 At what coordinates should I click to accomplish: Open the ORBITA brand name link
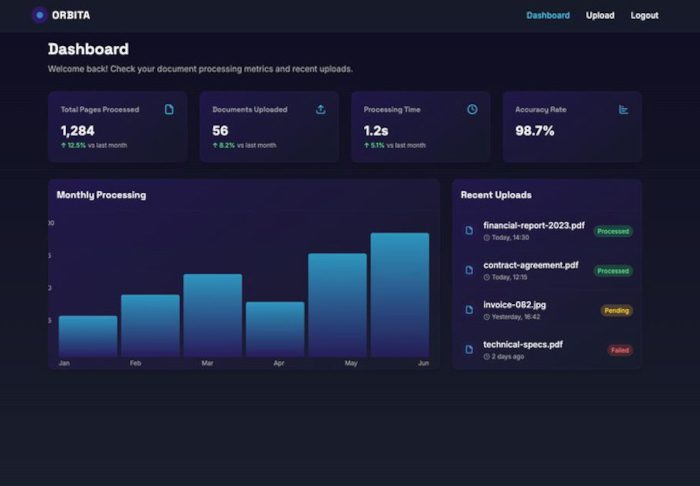71,16
